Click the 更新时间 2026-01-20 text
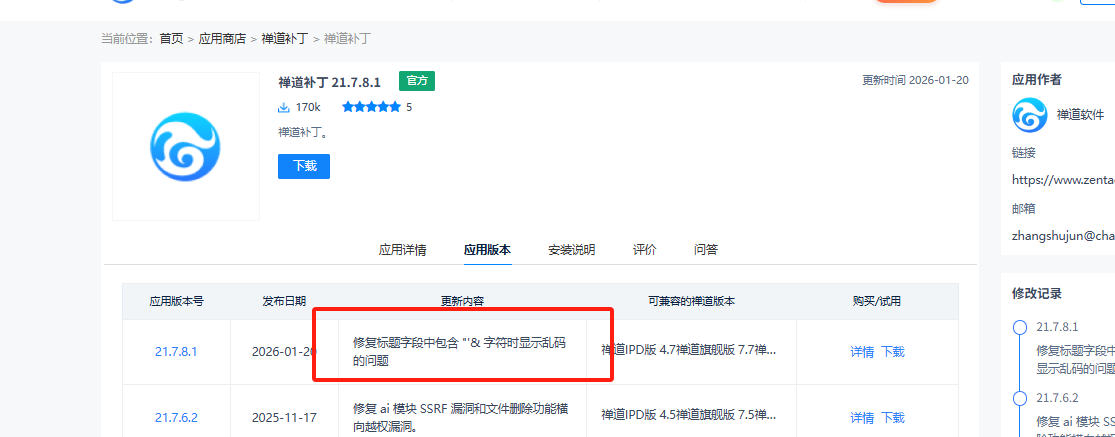 pos(915,80)
